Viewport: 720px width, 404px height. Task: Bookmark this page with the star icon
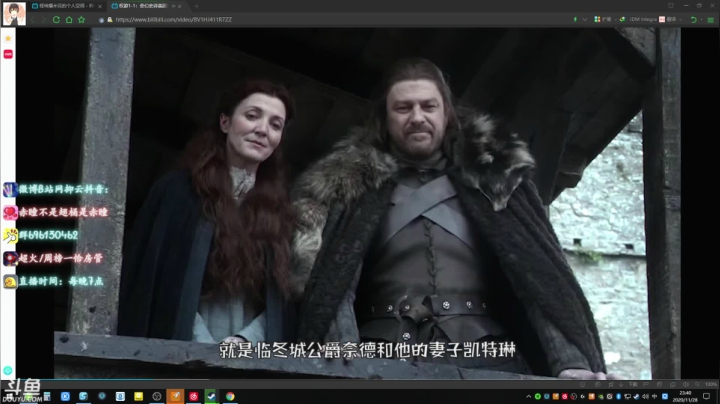[x=81, y=20]
